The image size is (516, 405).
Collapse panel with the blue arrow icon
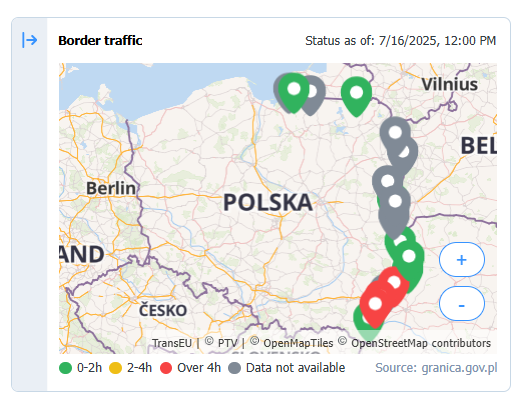pyautogui.click(x=30, y=40)
